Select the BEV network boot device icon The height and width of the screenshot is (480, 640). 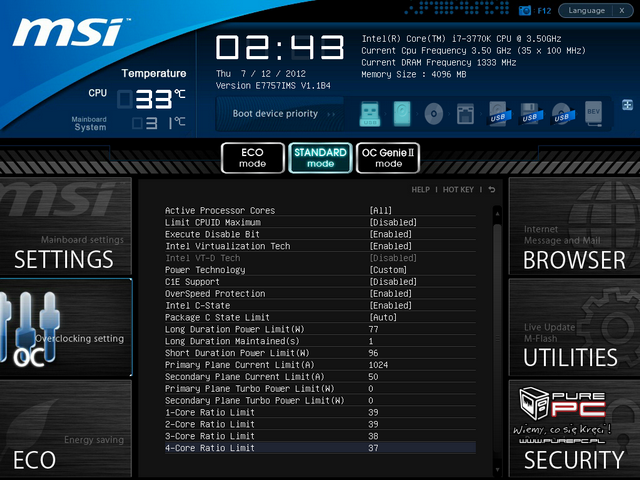593,113
